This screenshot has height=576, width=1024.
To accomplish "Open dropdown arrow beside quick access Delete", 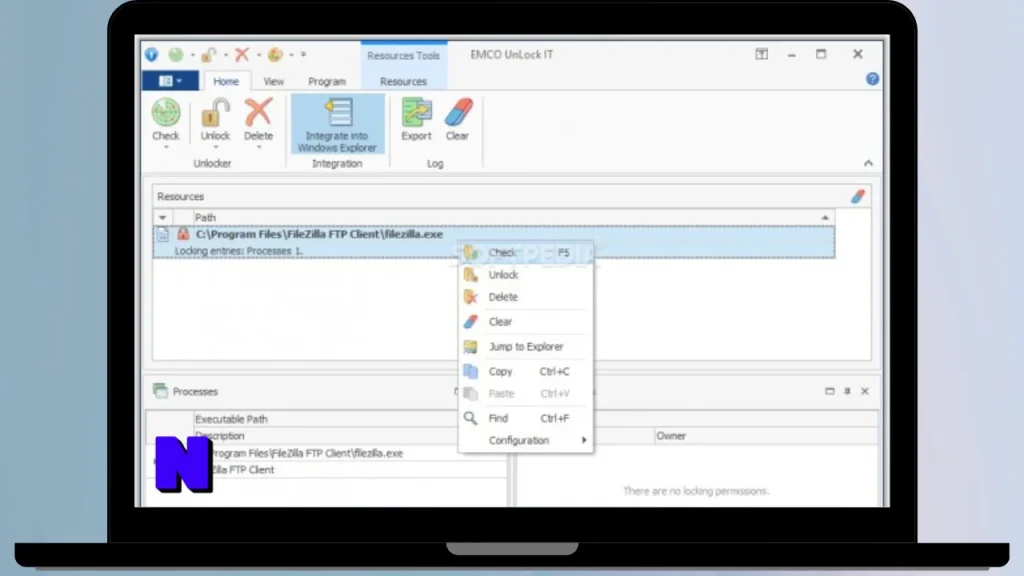I will point(259,56).
